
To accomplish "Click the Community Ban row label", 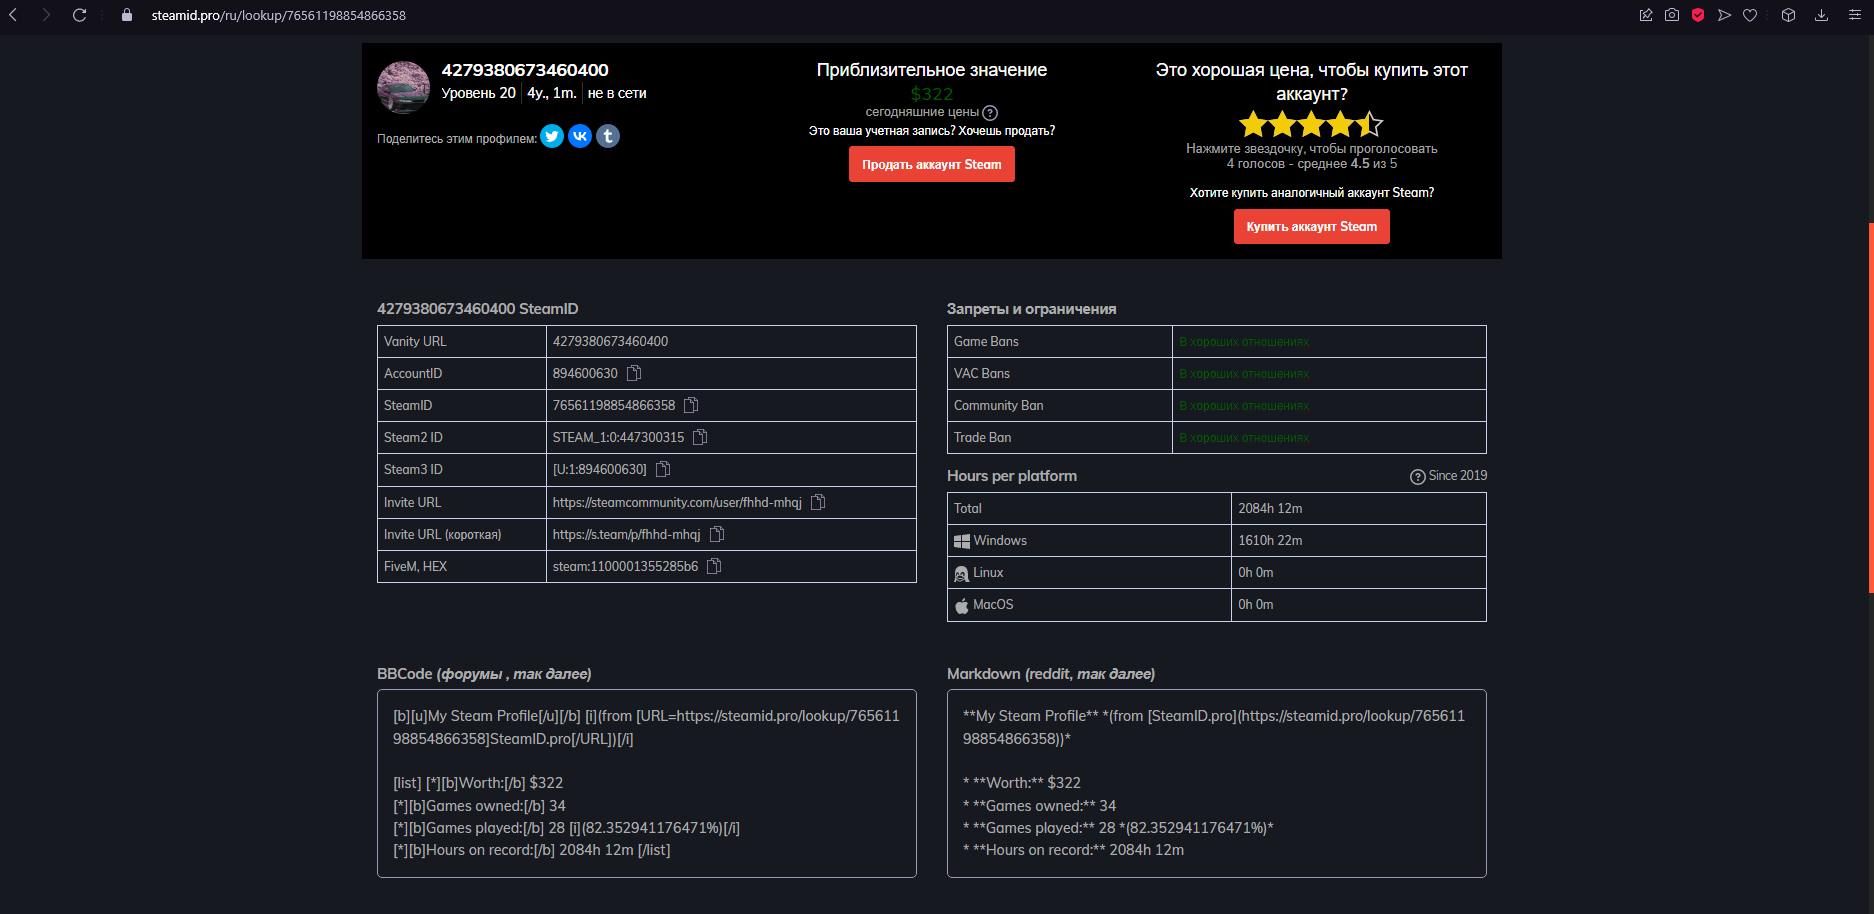I will (998, 405).
